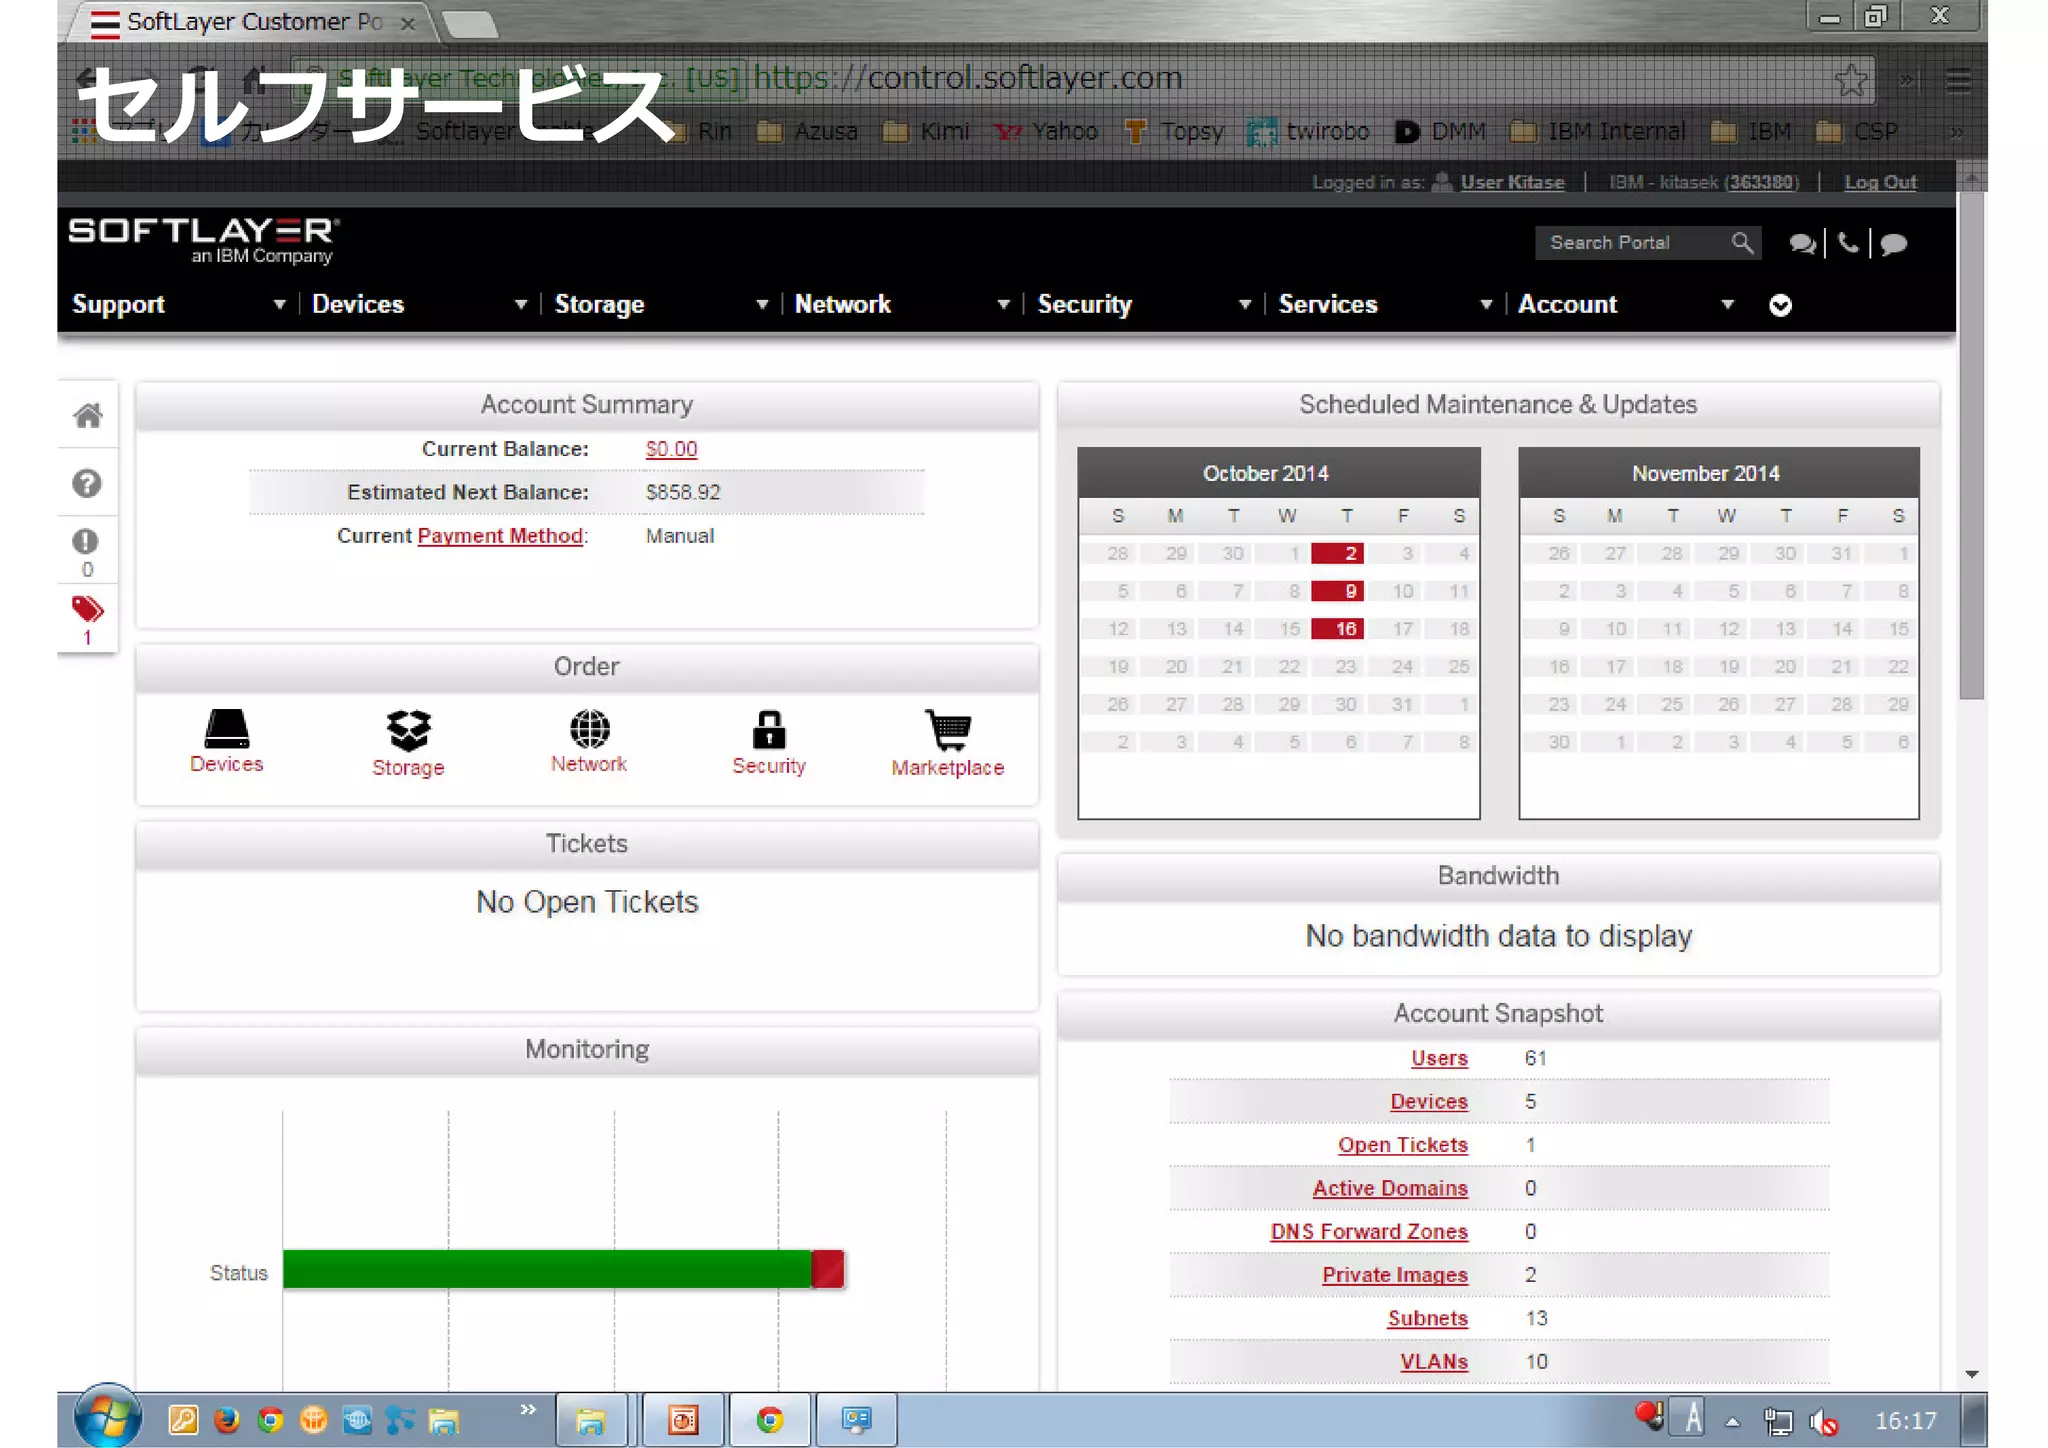Image resolution: width=2048 pixels, height=1448 pixels.
Task: Expand the Network menu arrow
Action: 1003,304
